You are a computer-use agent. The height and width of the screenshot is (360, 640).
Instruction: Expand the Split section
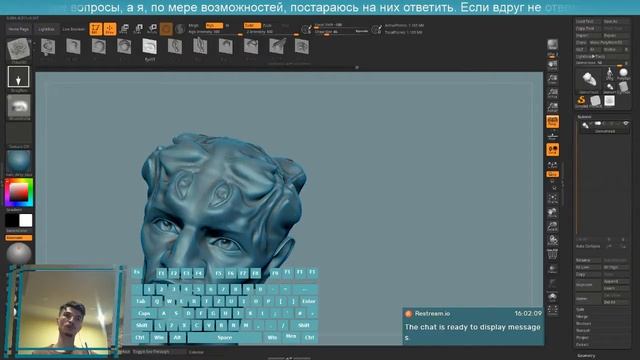[x=580, y=310]
